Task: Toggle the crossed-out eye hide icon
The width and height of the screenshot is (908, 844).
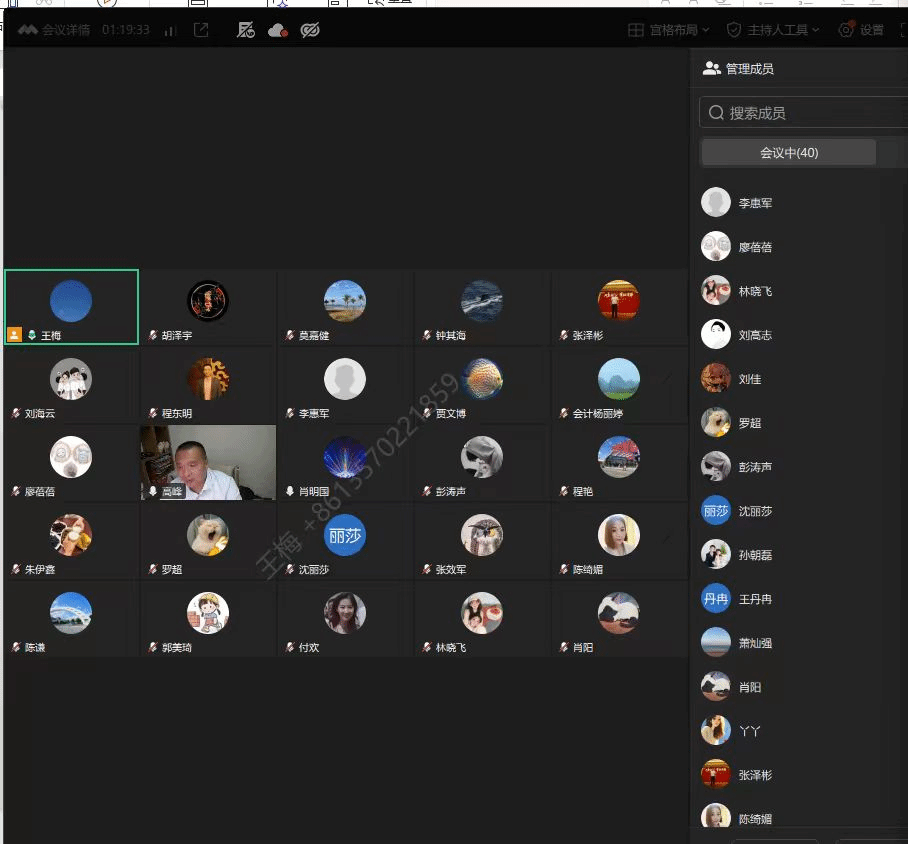Action: click(310, 30)
